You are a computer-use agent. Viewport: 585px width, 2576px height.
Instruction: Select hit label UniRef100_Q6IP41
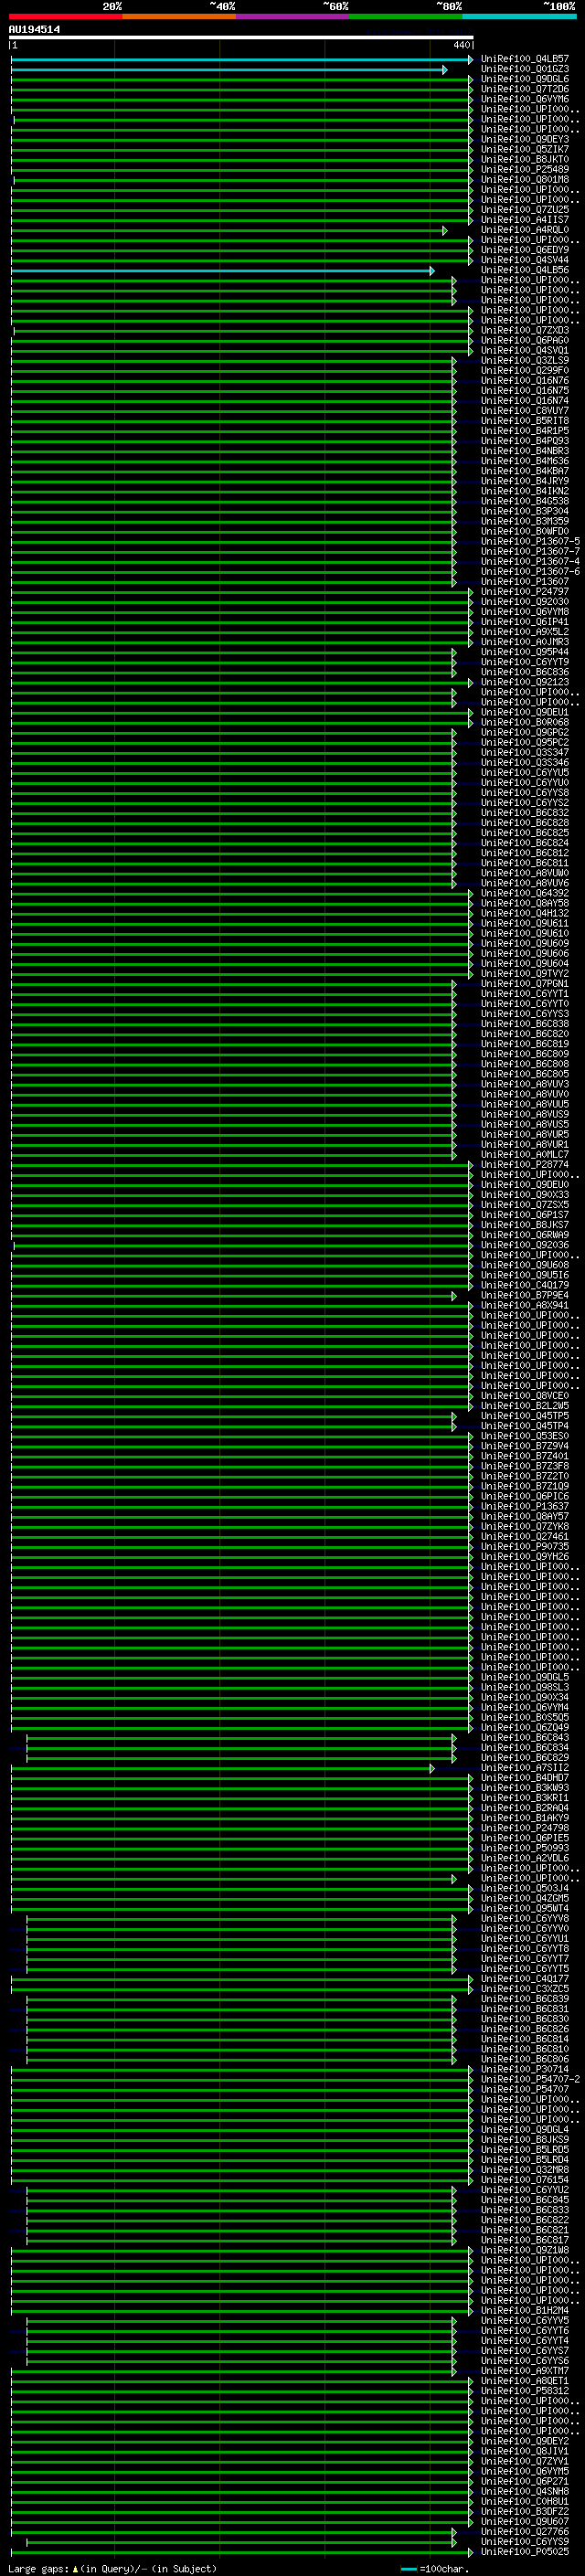[x=525, y=622]
